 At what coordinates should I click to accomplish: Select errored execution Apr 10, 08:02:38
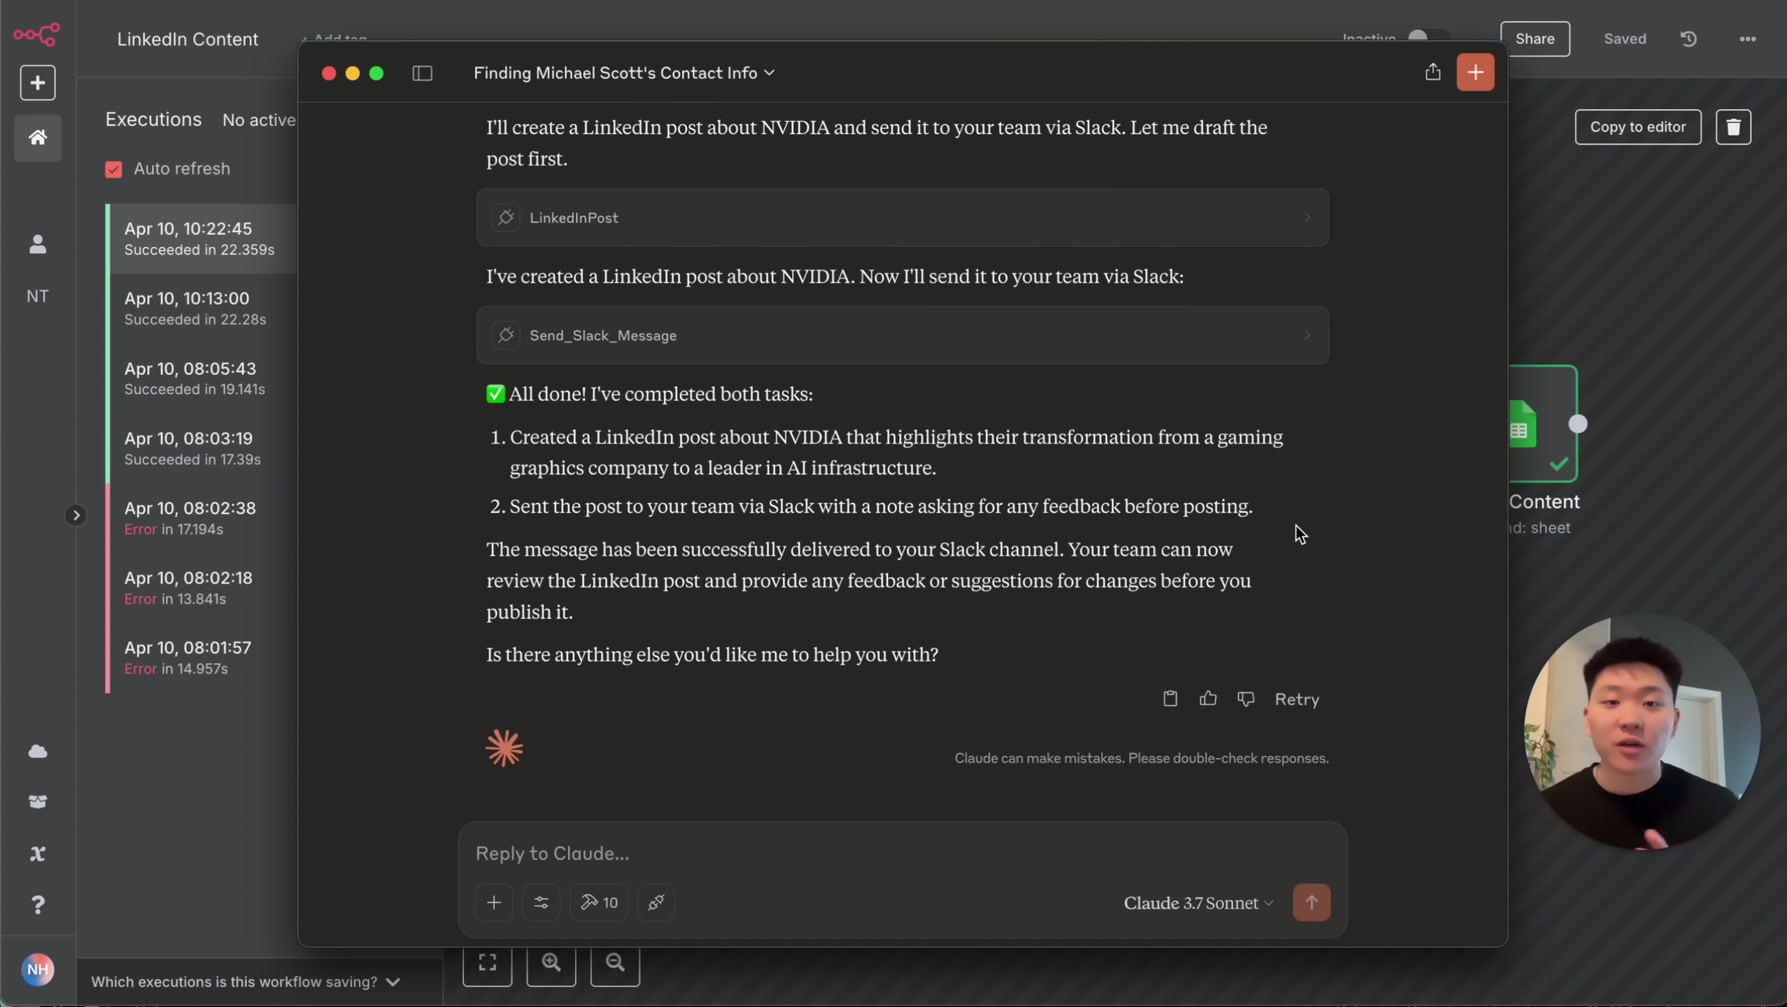tap(203, 518)
